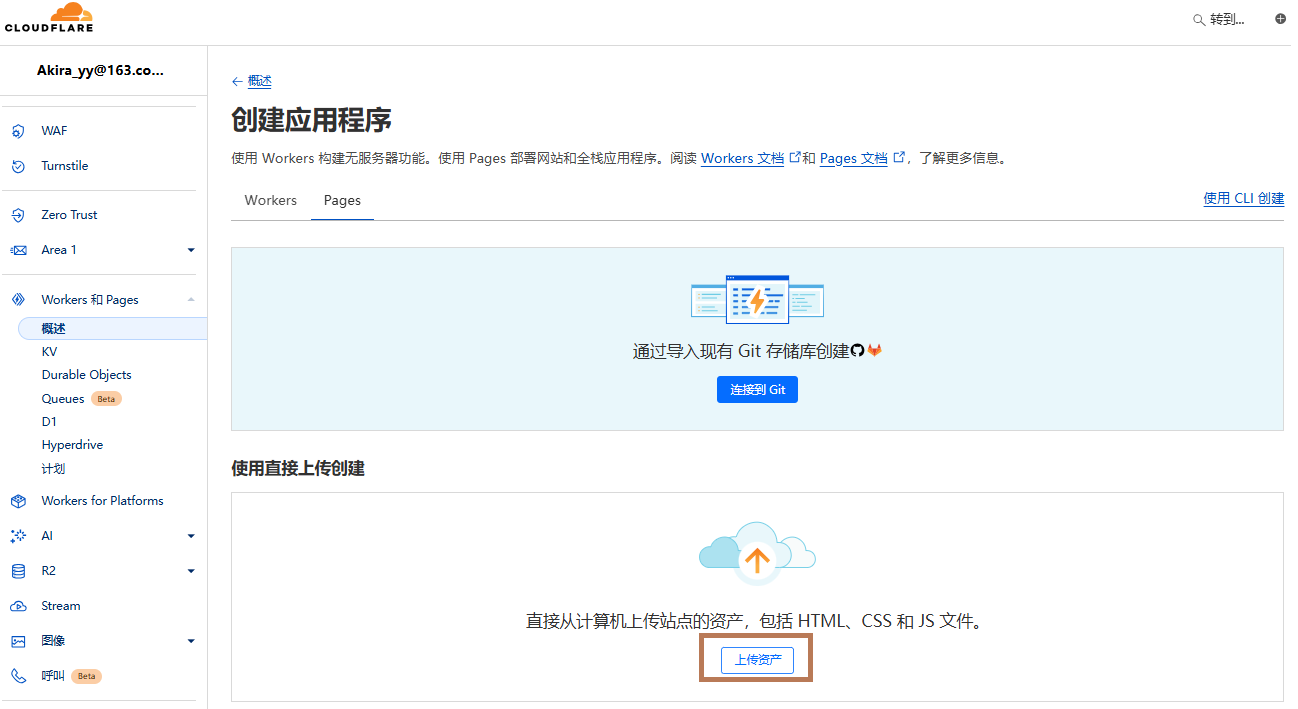Click the Workers for Platforms cube icon
1298x709 pixels.
[x=18, y=501]
